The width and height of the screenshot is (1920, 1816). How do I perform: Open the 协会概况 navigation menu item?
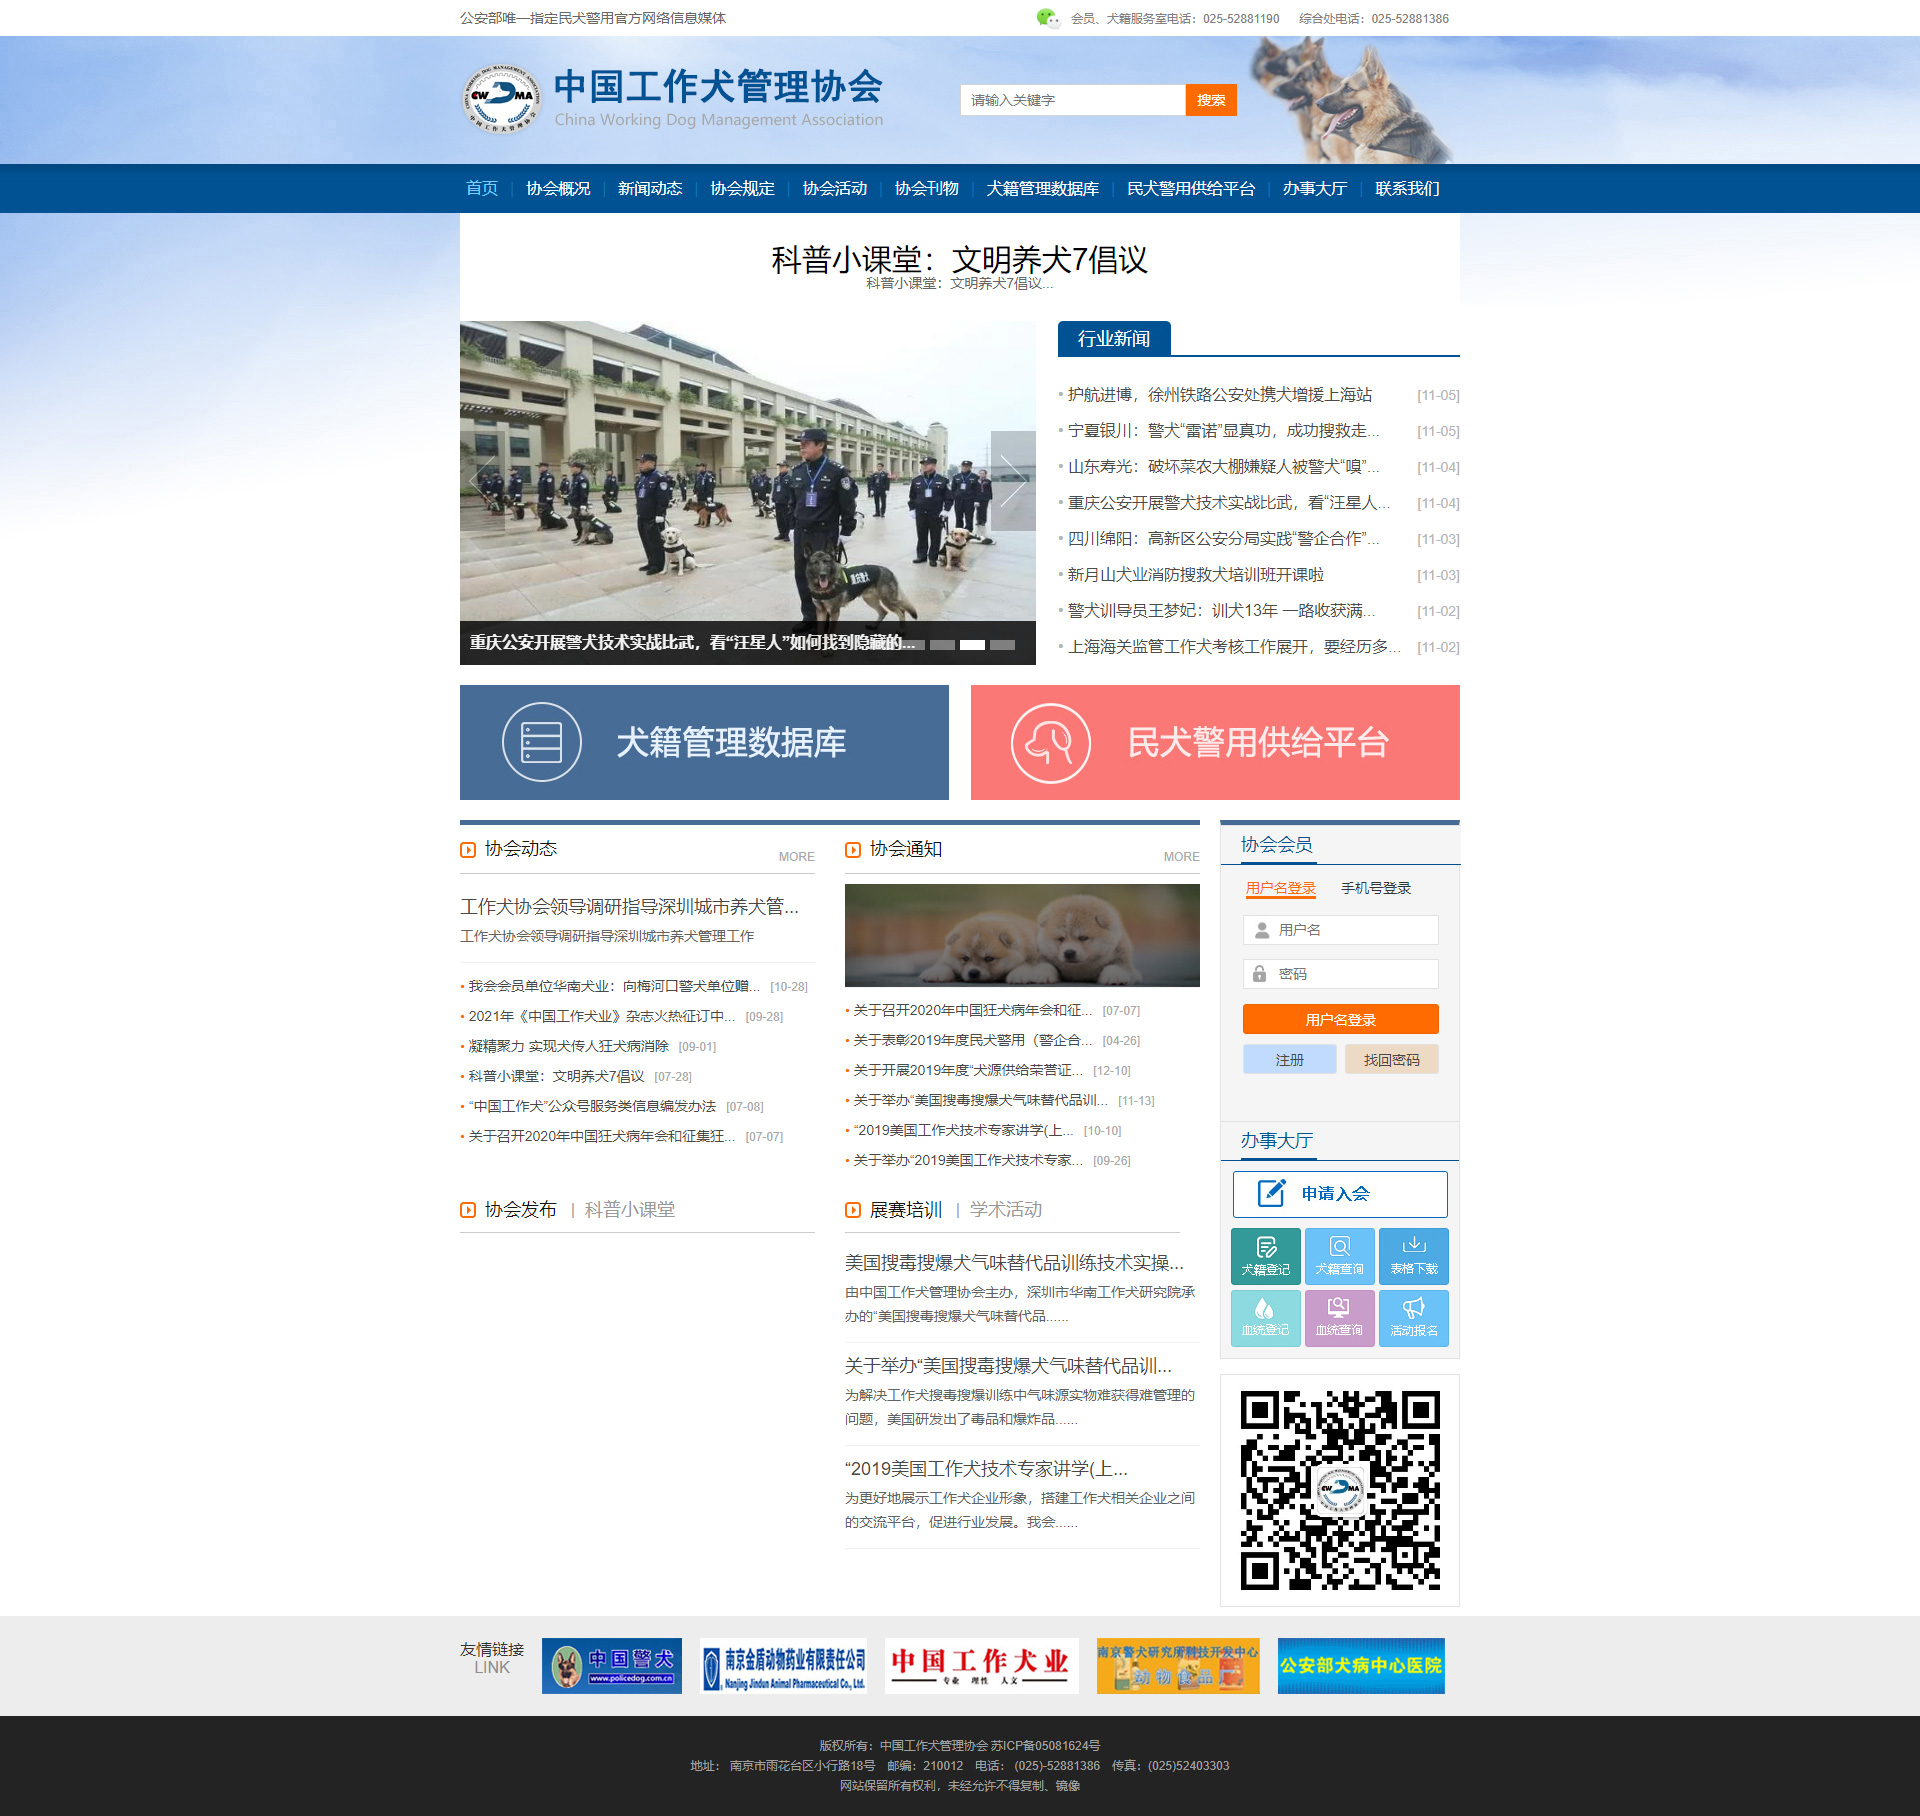(x=558, y=188)
